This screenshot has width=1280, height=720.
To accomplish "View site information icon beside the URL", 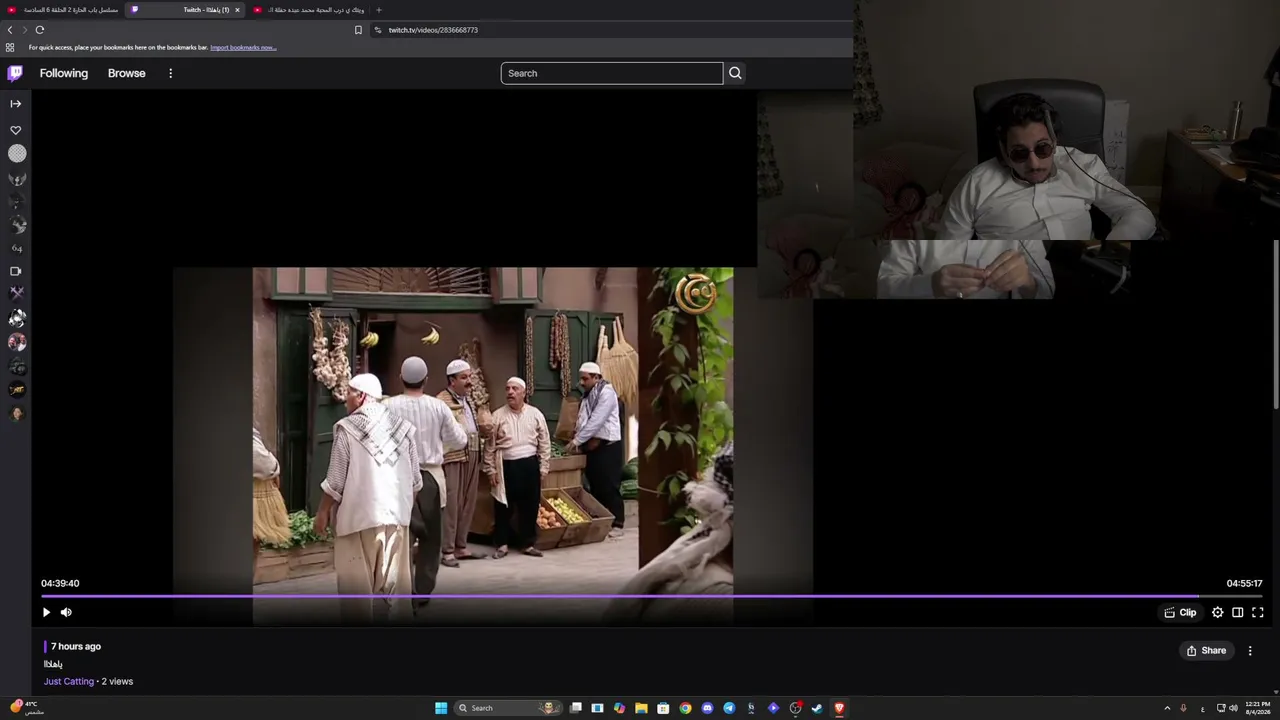I will tap(378, 30).
